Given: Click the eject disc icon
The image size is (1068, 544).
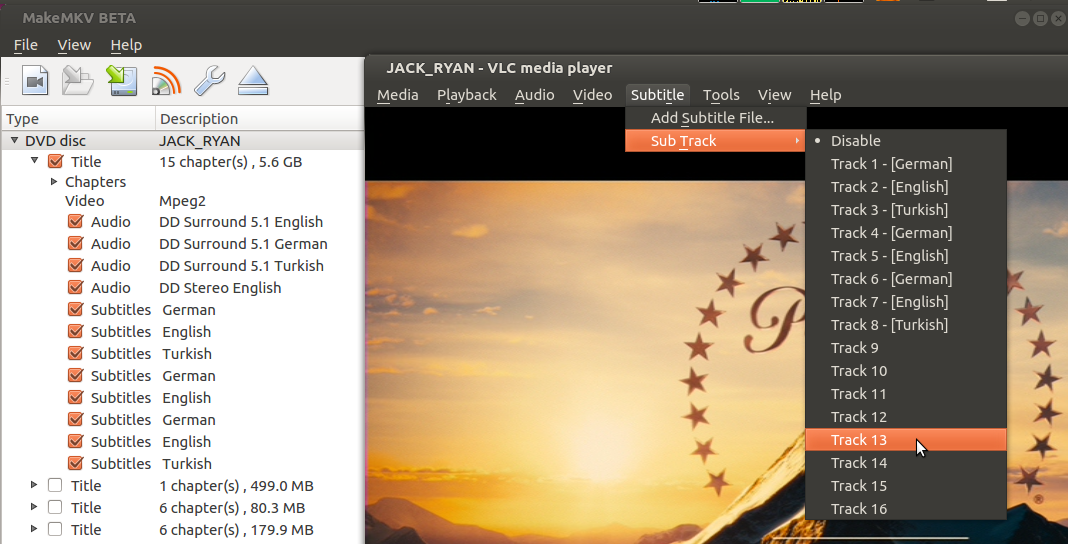Looking at the screenshot, I should (x=253, y=80).
